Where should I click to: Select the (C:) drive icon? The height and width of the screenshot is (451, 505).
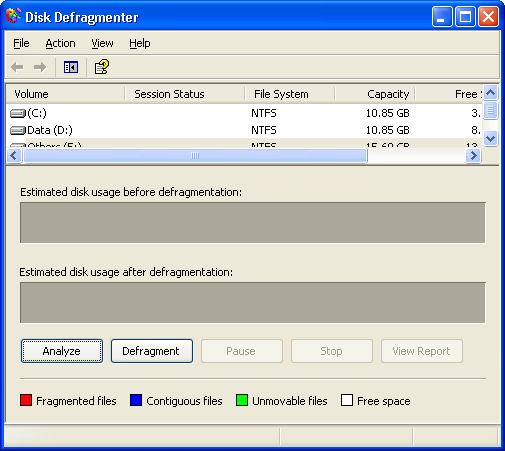[x=18, y=113]
